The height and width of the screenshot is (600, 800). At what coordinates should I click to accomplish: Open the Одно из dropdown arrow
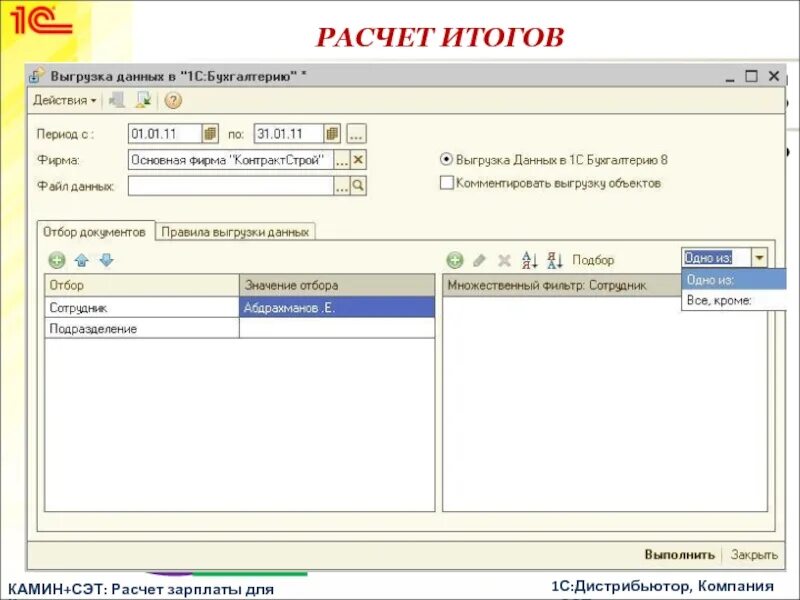coord(759,258)
